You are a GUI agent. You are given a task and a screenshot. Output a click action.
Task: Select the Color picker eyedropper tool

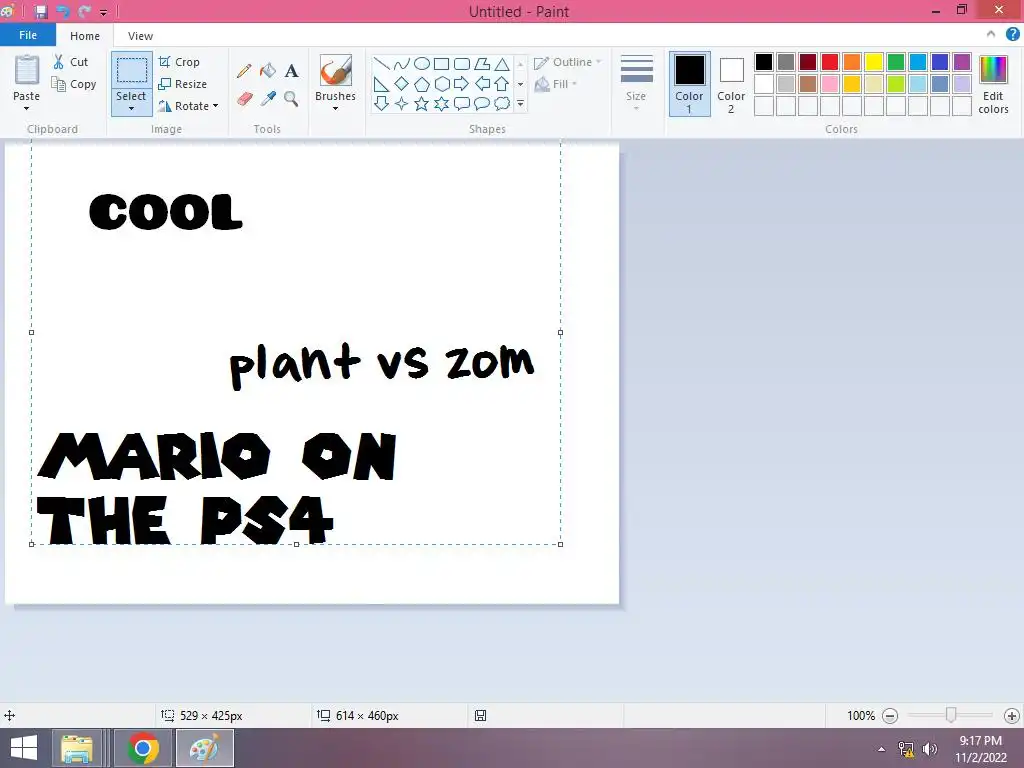[268, 99]
